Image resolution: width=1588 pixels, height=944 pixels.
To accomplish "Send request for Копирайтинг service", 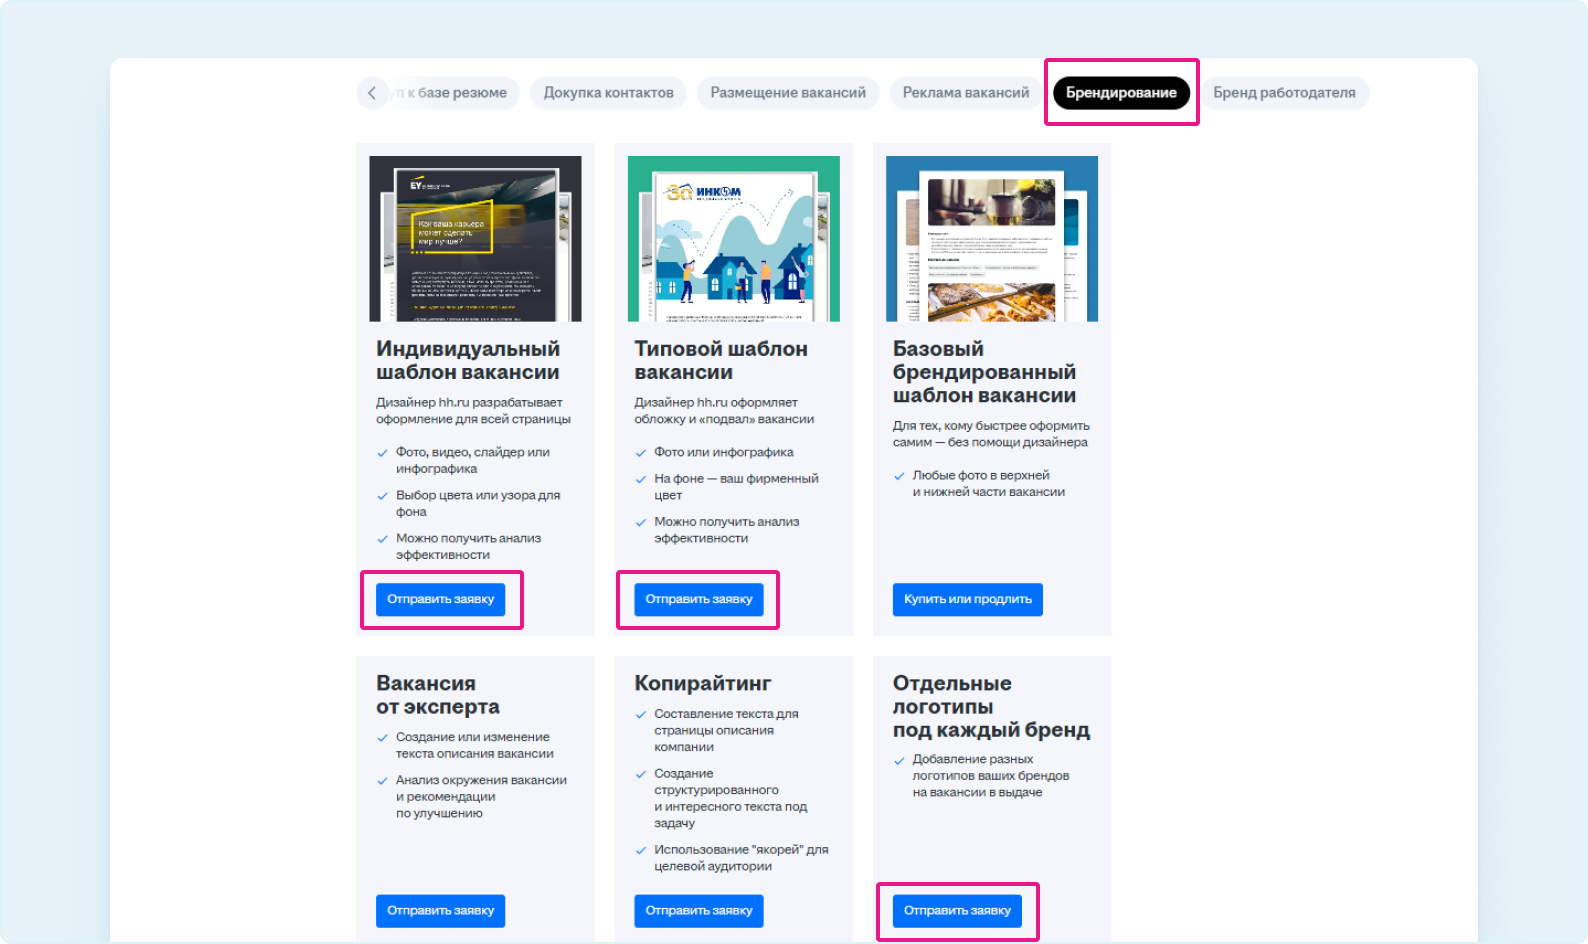I will pos(698,911).
